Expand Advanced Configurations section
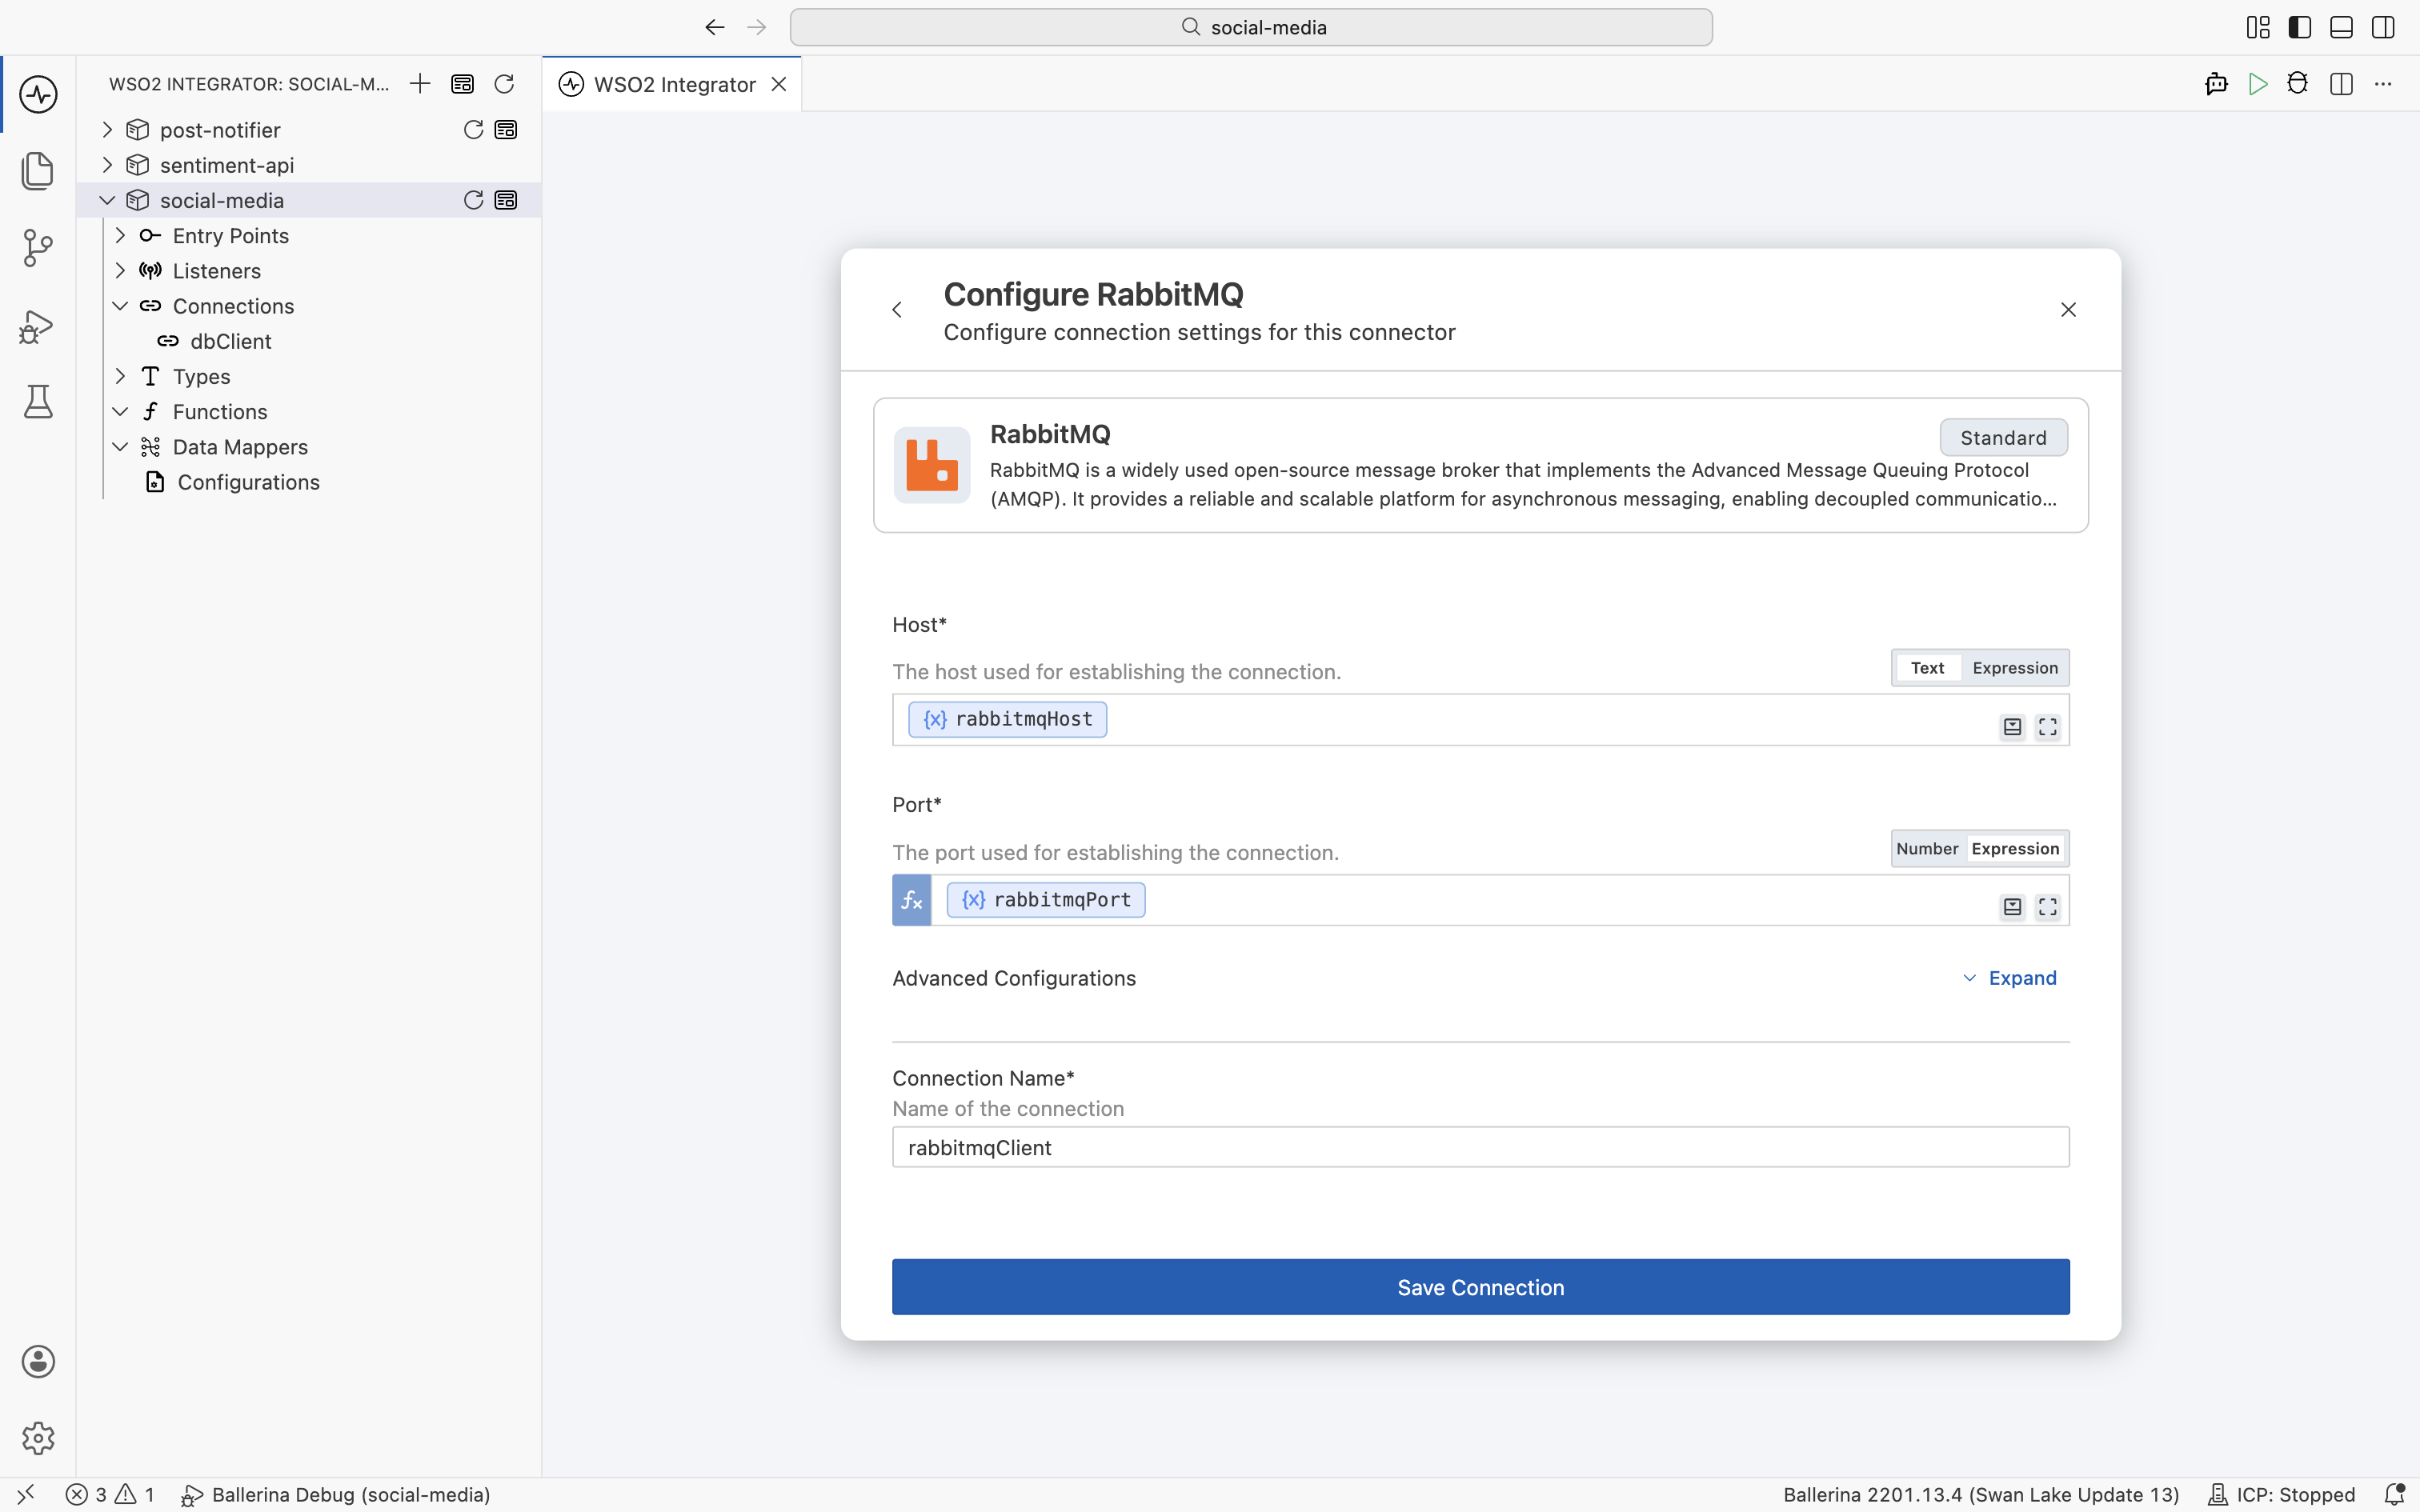This screenshot has width=2420, height=1512. [2009, 978]
